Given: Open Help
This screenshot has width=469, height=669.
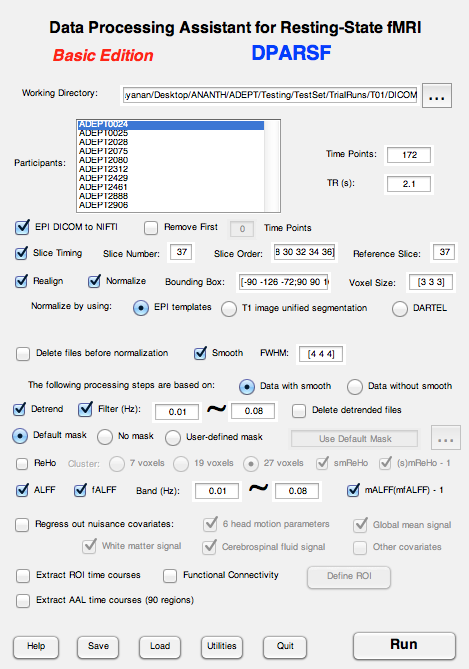Looking at the screenshot, I should 36,647.
